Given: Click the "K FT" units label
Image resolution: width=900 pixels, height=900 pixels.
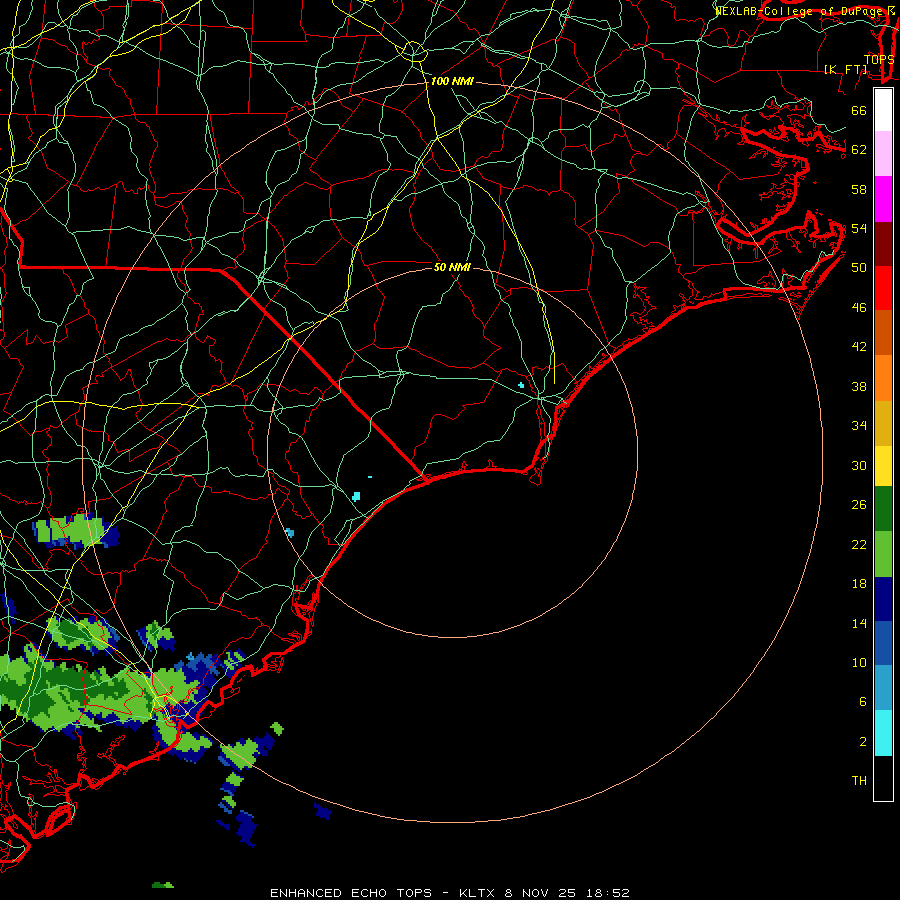Looking at the screenshot, I should 845,70.
